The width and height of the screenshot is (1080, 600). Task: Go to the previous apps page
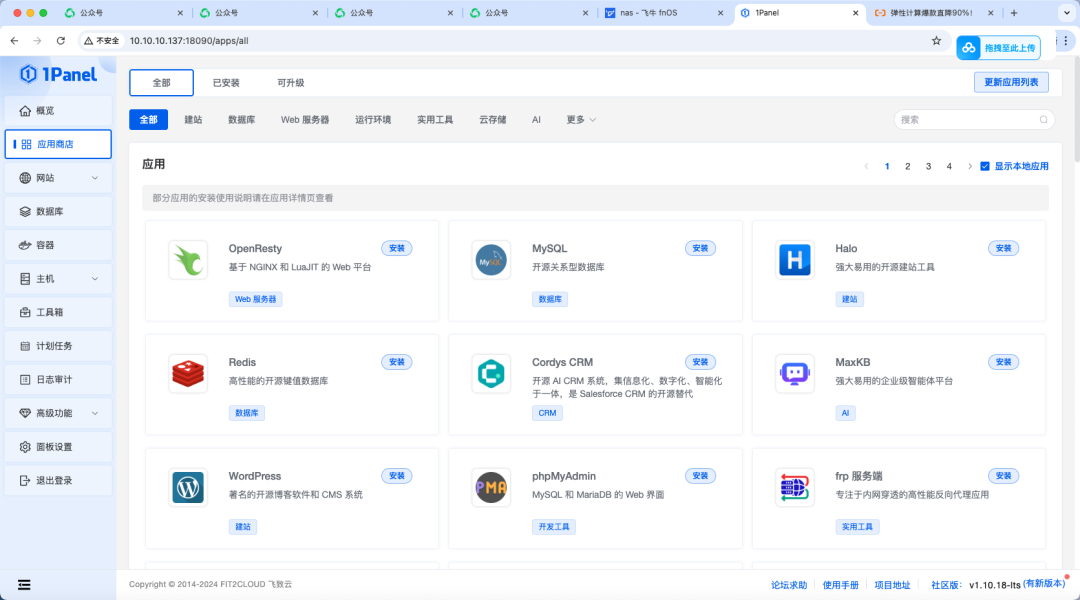pos(866,166)
